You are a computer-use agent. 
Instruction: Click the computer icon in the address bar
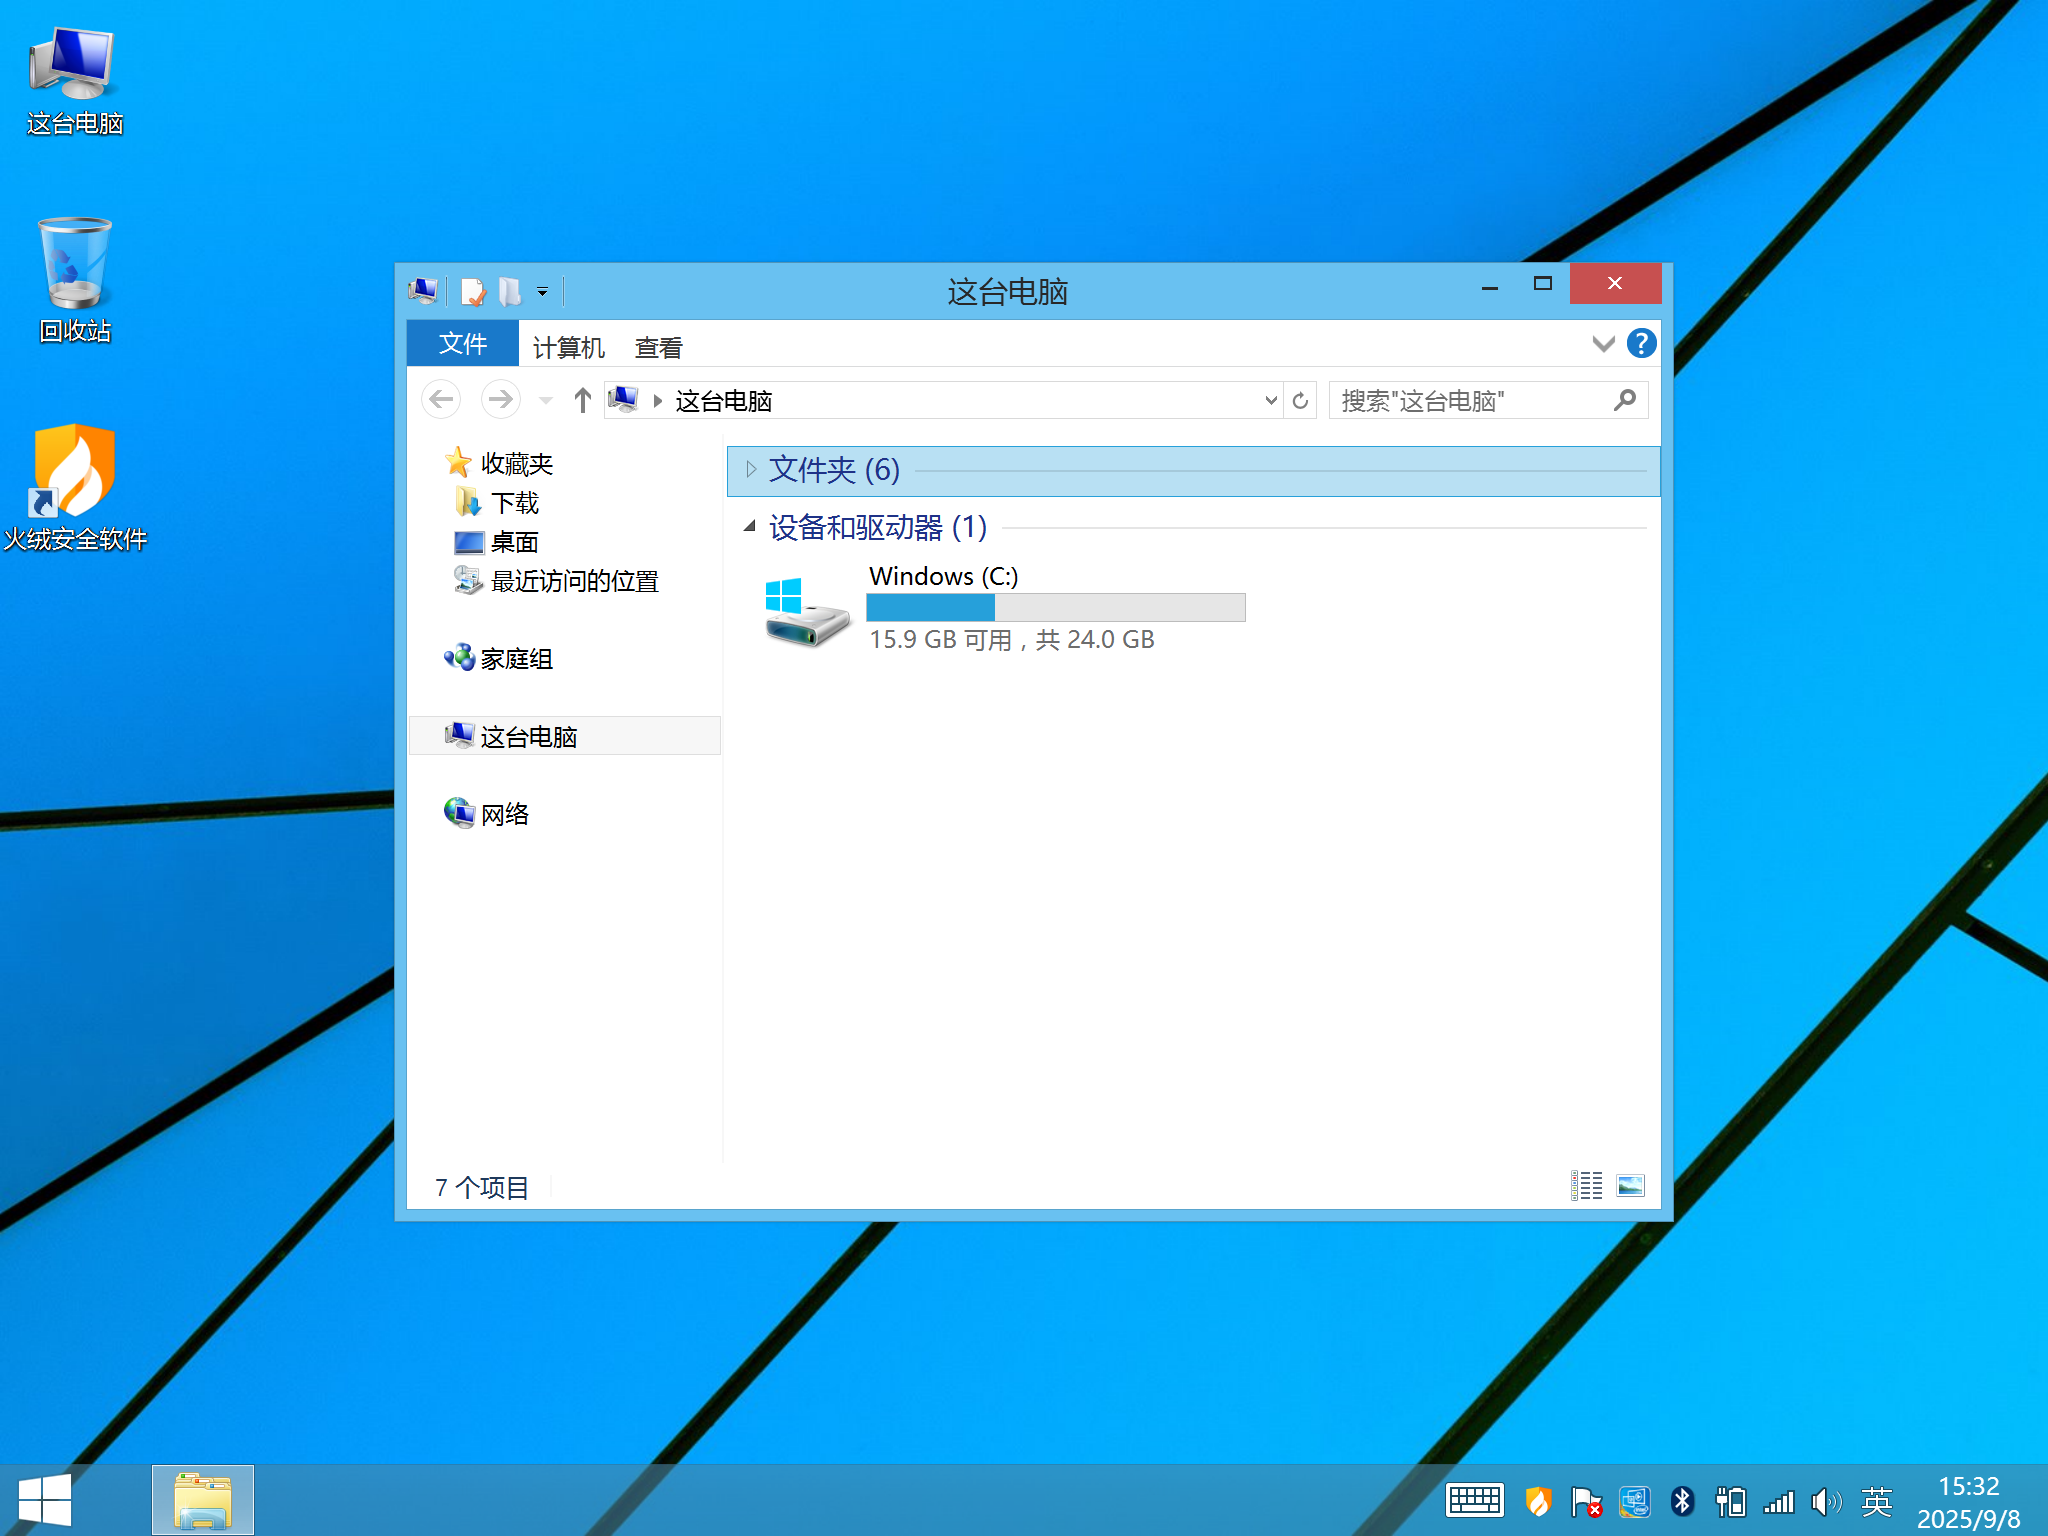[623, 399]
